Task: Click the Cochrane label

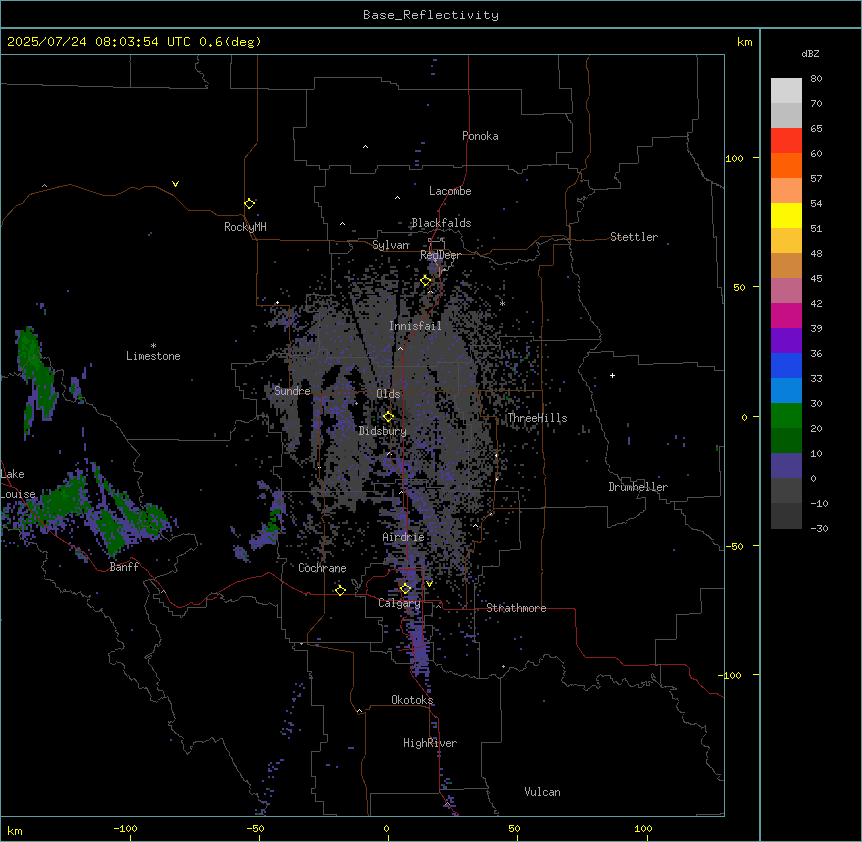Action: (322, 568)
